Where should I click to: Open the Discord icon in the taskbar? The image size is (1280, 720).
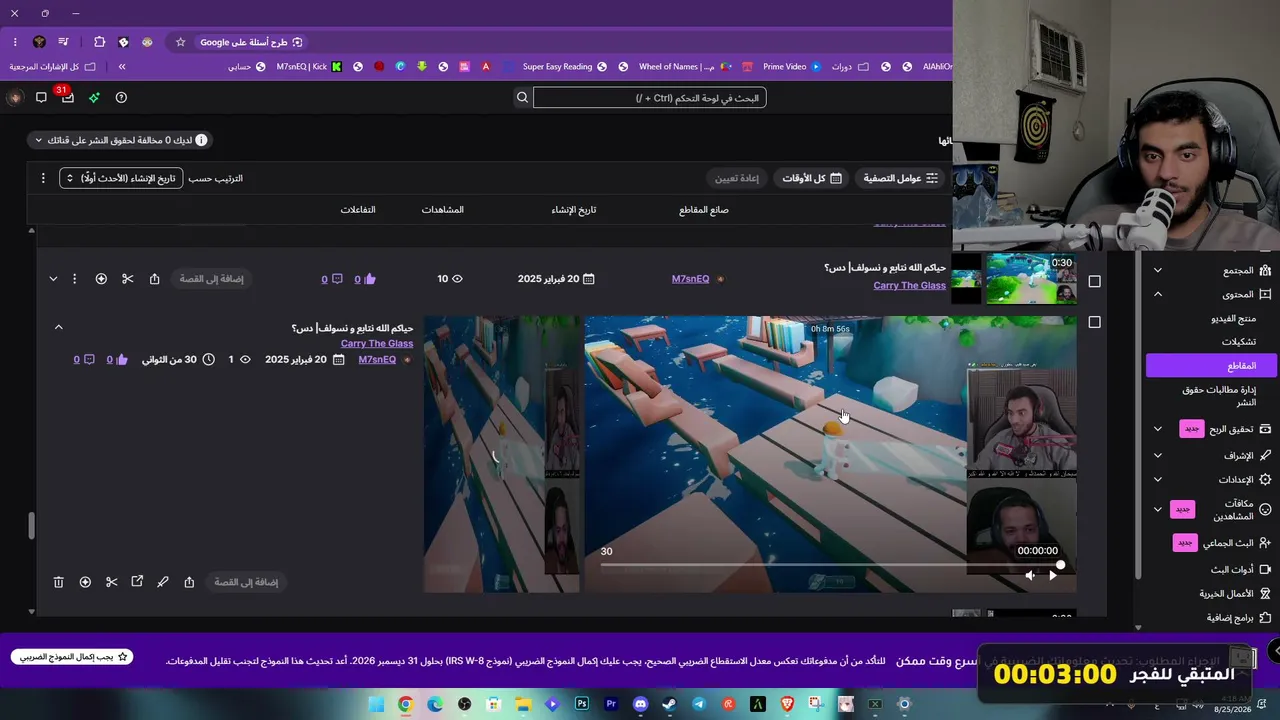pyautogui.click(x=641, y=704)
